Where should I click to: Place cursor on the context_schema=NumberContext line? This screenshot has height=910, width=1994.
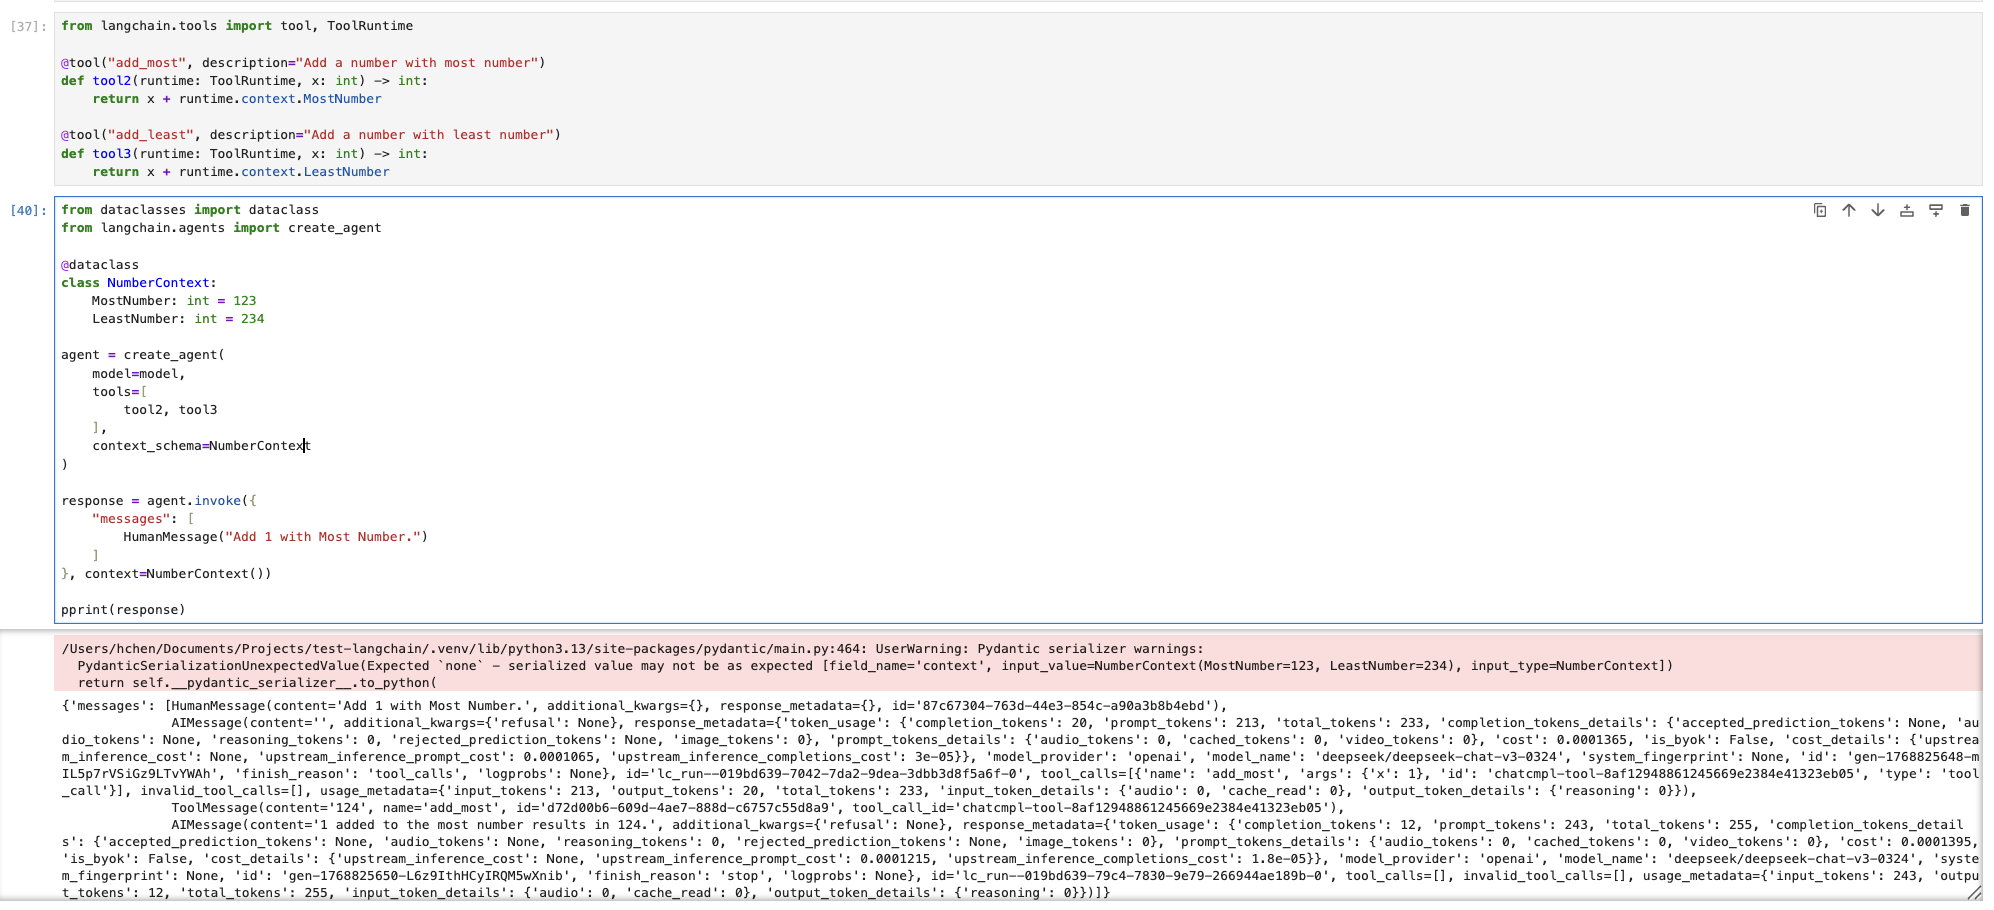click(201, 446)
